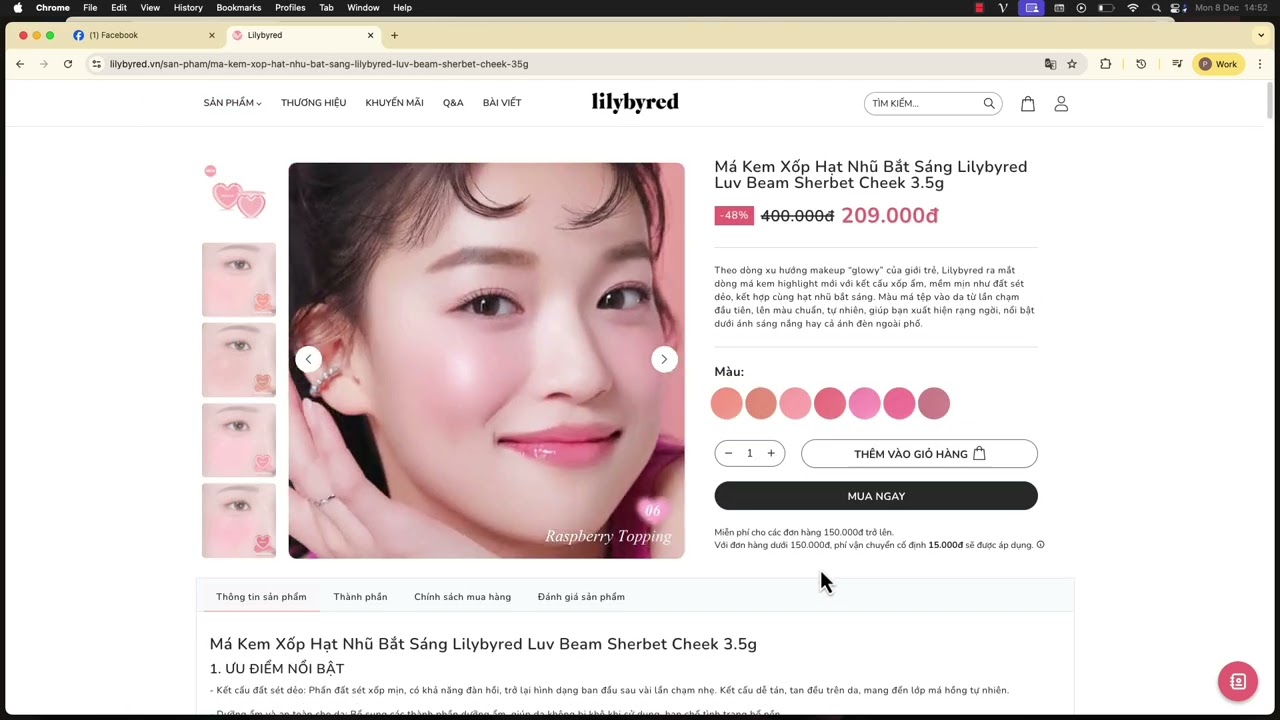Screen dimensions: 1280x720
Task: Switch to the Chính sách mua hàng tab
Action: (x=462, y=597)
